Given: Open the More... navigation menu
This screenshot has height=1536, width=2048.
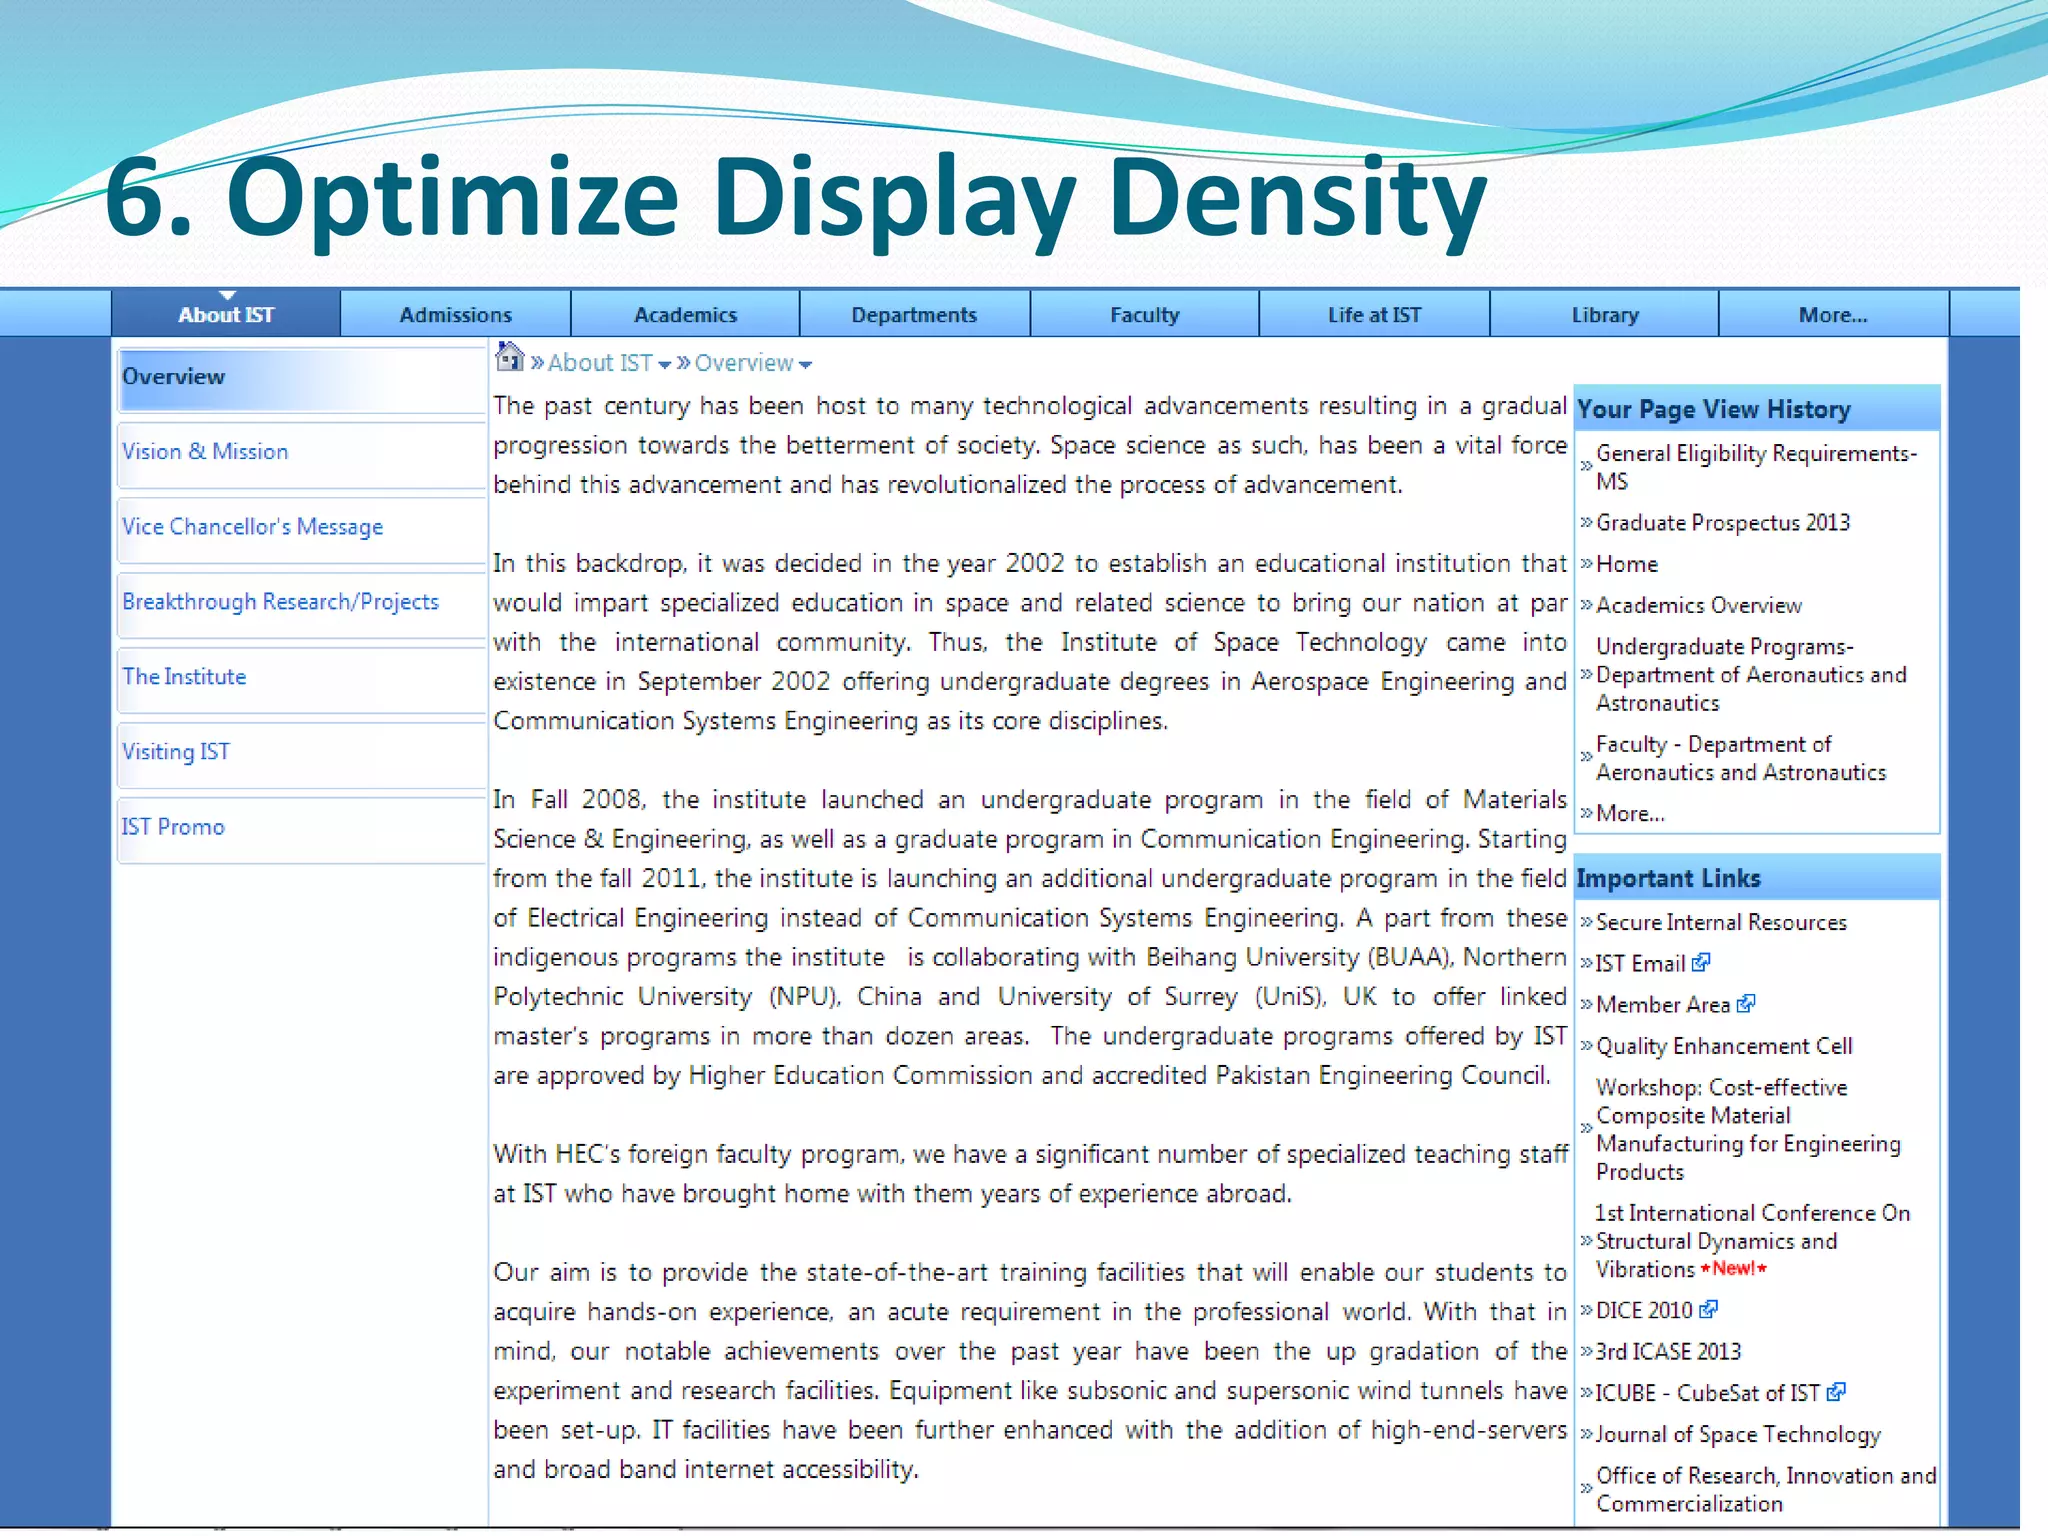Looking at the screenshot, I should point(1832,315).
